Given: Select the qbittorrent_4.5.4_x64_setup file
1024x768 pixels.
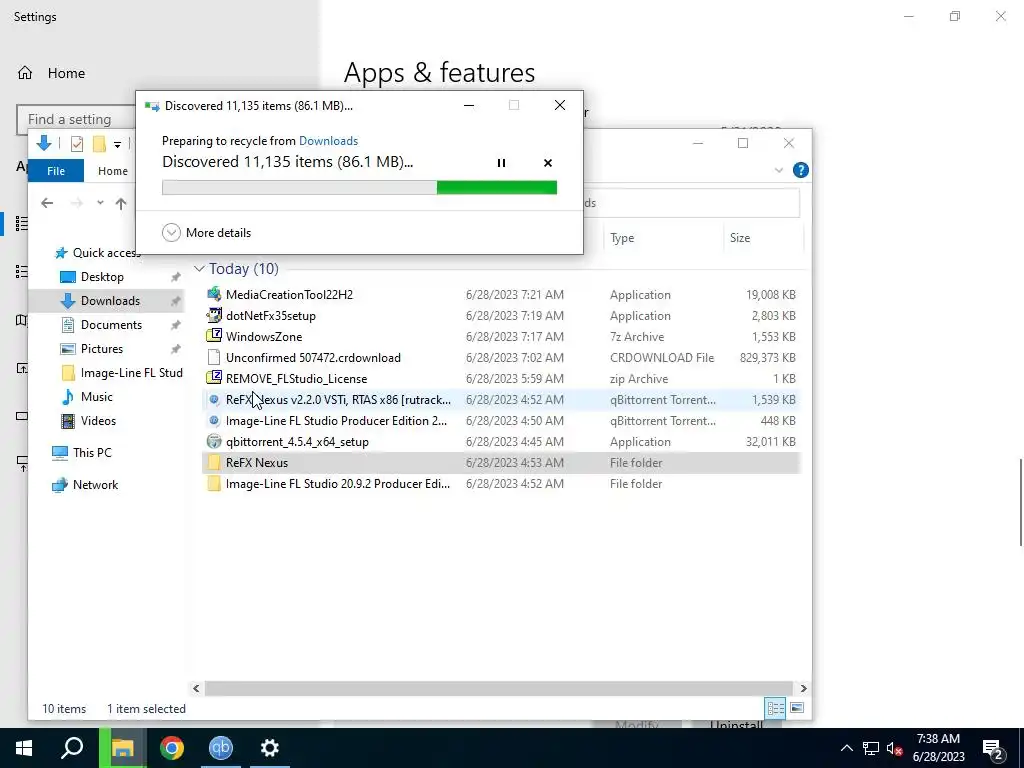Looking at the screenshot, I should pyautogui.click(x=501, y=441).
